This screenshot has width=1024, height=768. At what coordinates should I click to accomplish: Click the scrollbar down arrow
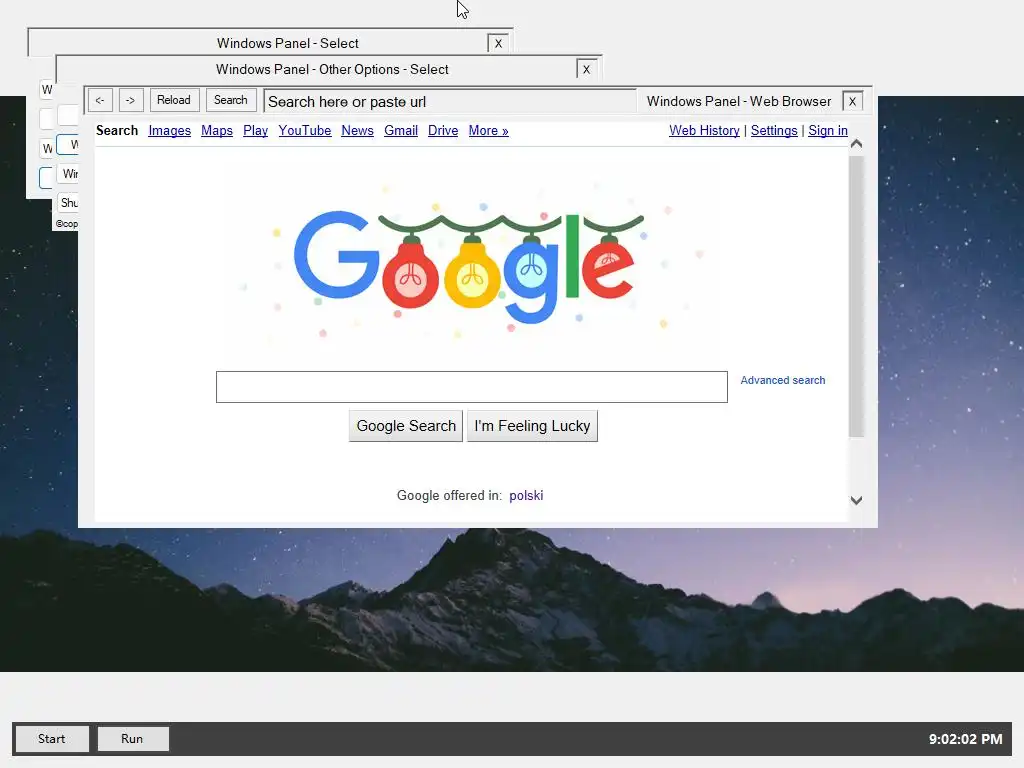[x=856, y=500]
